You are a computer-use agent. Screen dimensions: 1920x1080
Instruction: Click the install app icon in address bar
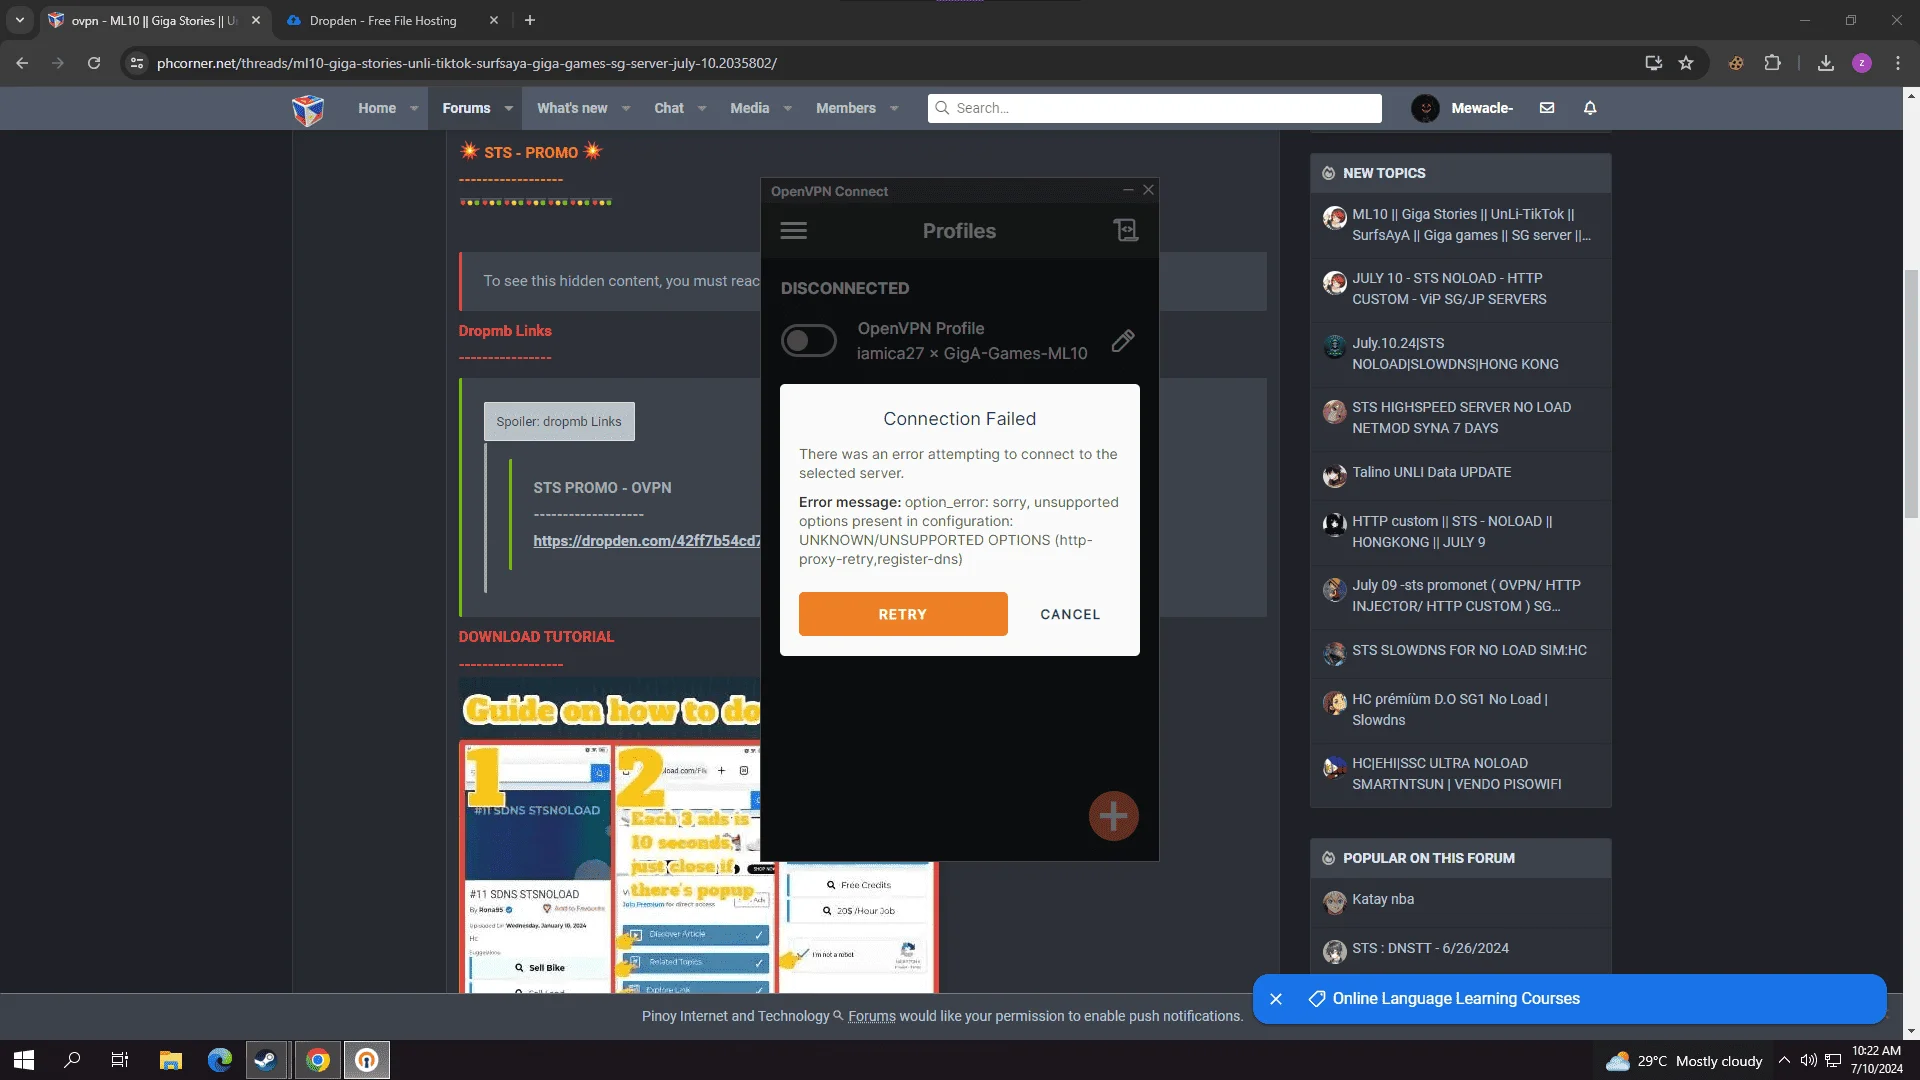[x=1653, y=63]
